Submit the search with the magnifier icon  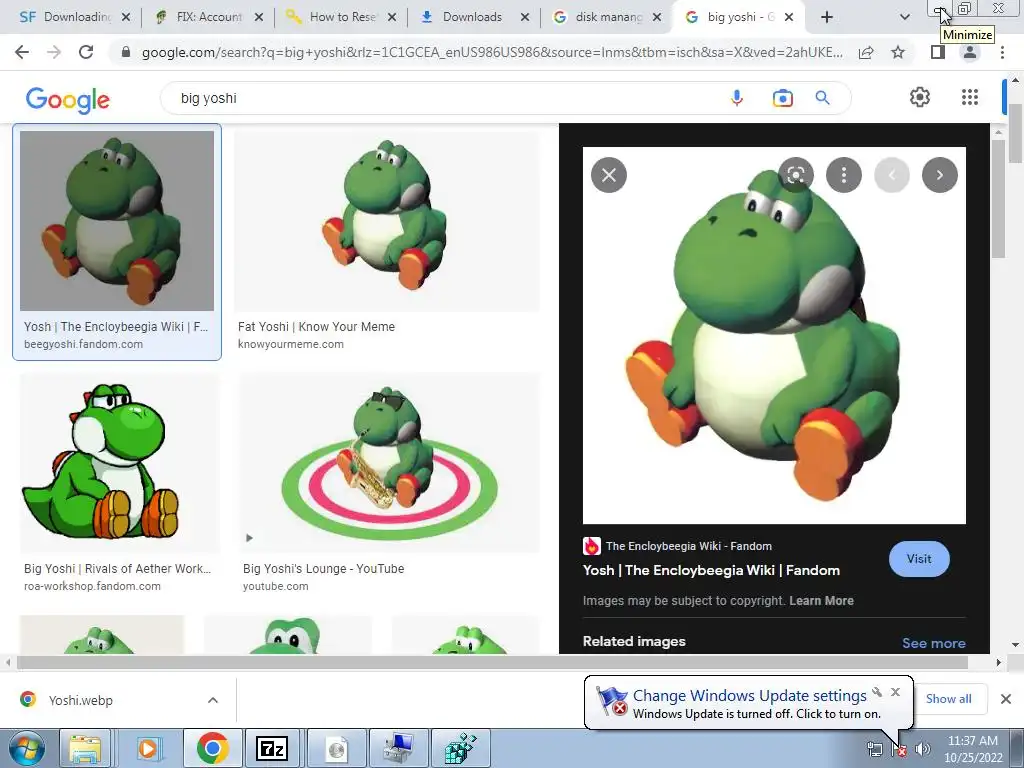click(822, 98)
